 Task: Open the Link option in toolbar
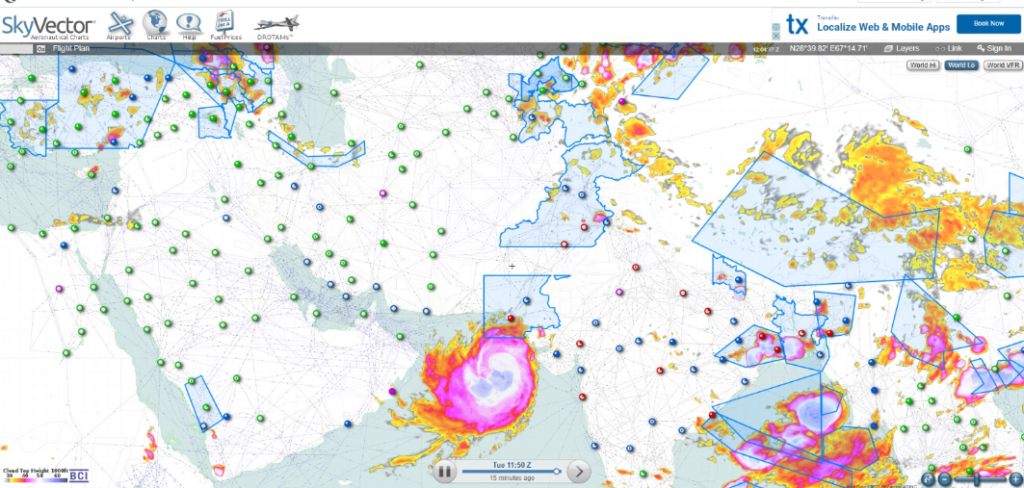point(948,48)
